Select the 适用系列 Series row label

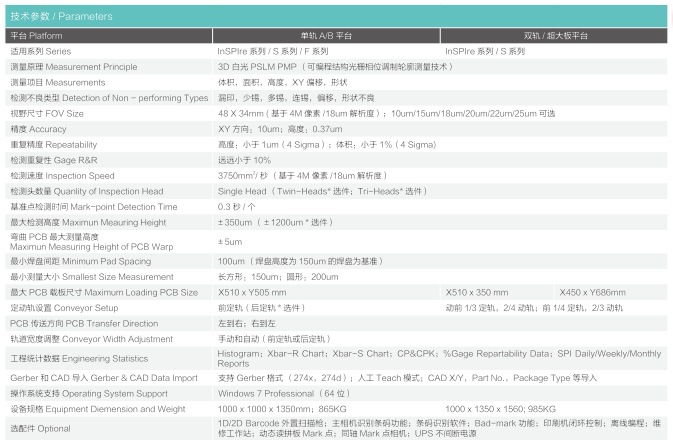click(41, 50)
